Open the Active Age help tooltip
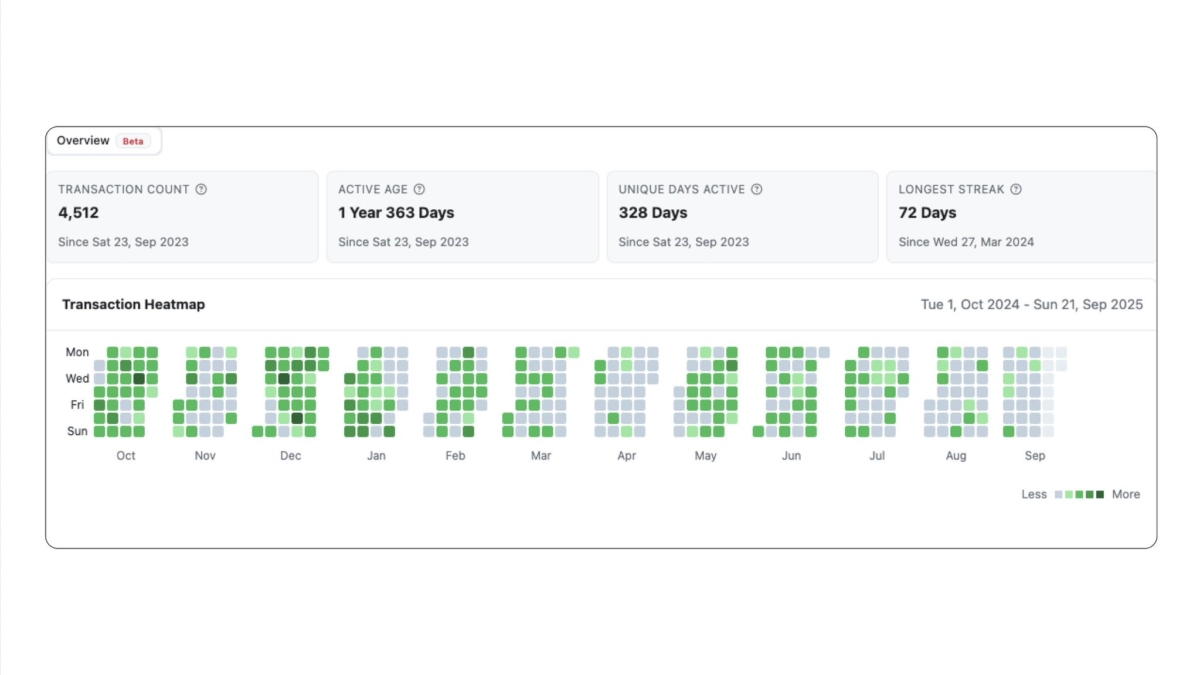Viewport: 1200px width, 675px height. 418,189
